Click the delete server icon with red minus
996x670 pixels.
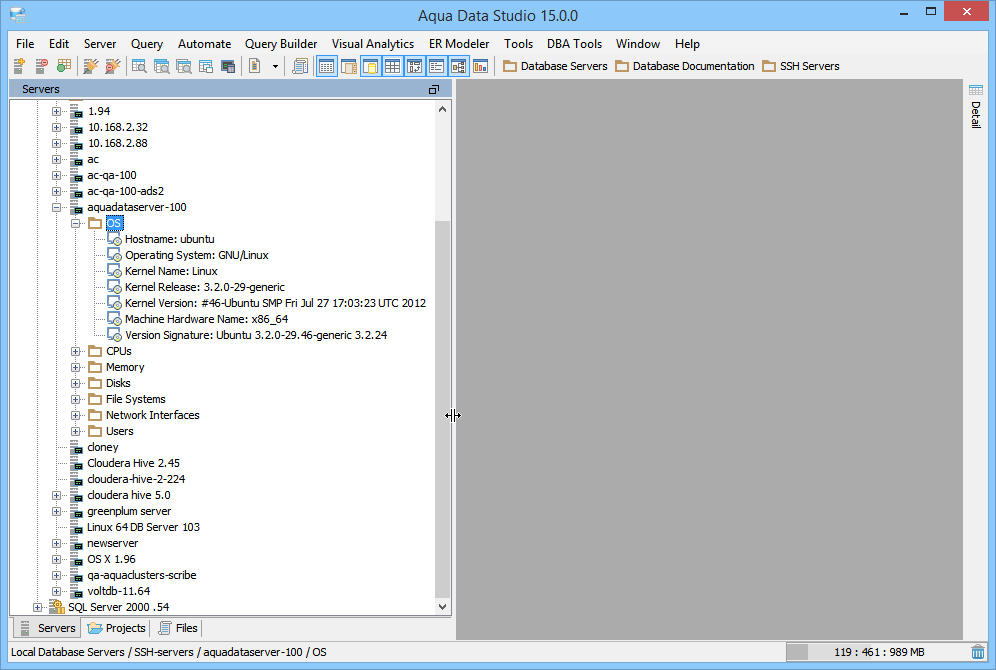click(x=41, y=66)
